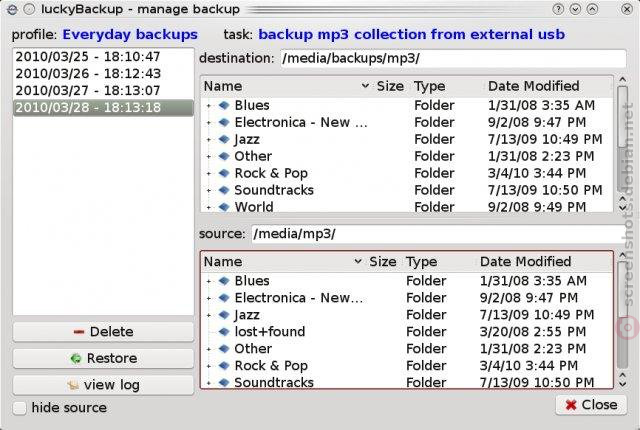The height and width of the screenshot is (430, 640).
Task: Click the Rock & Pop folder icon in source list
Action: click(x=224, y=366)
